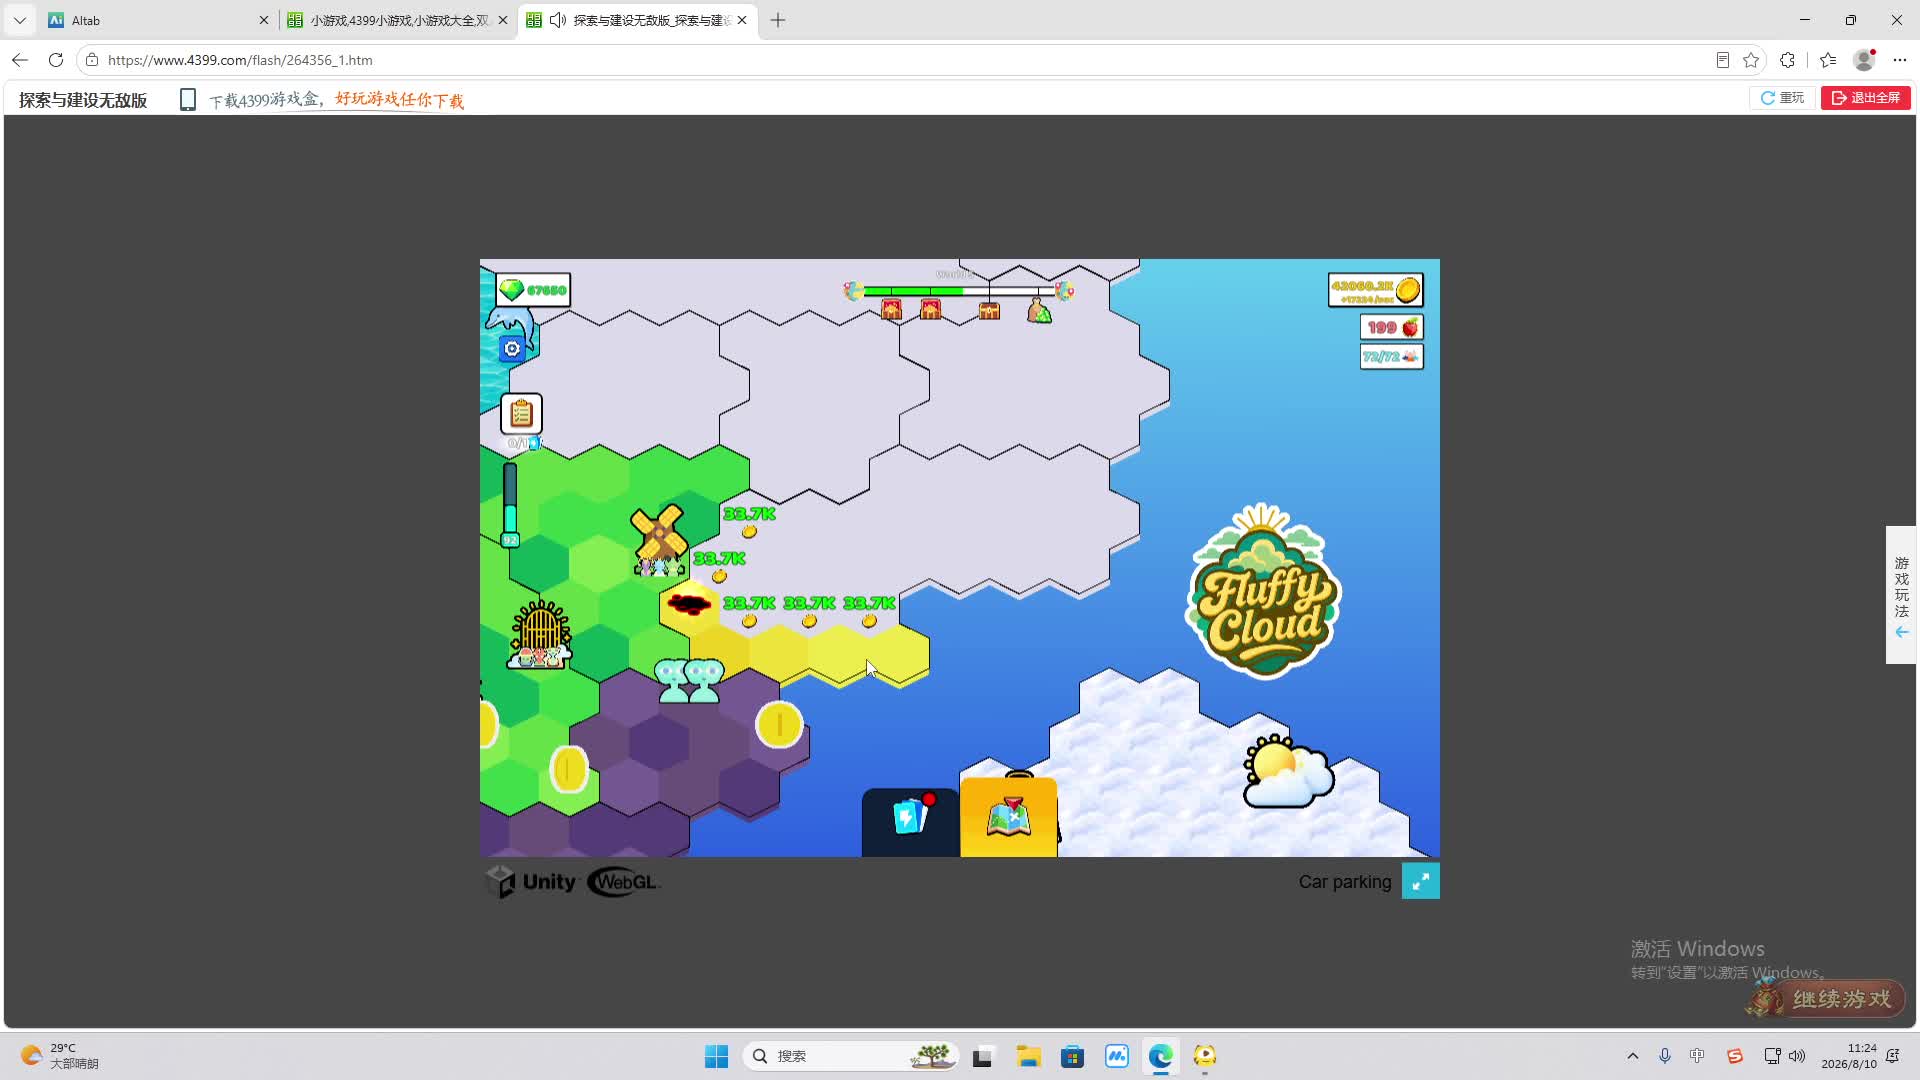This screenshot has height=1080, width=1920.
Task: Open the game settings gear icon
Action: pos(512,349)
